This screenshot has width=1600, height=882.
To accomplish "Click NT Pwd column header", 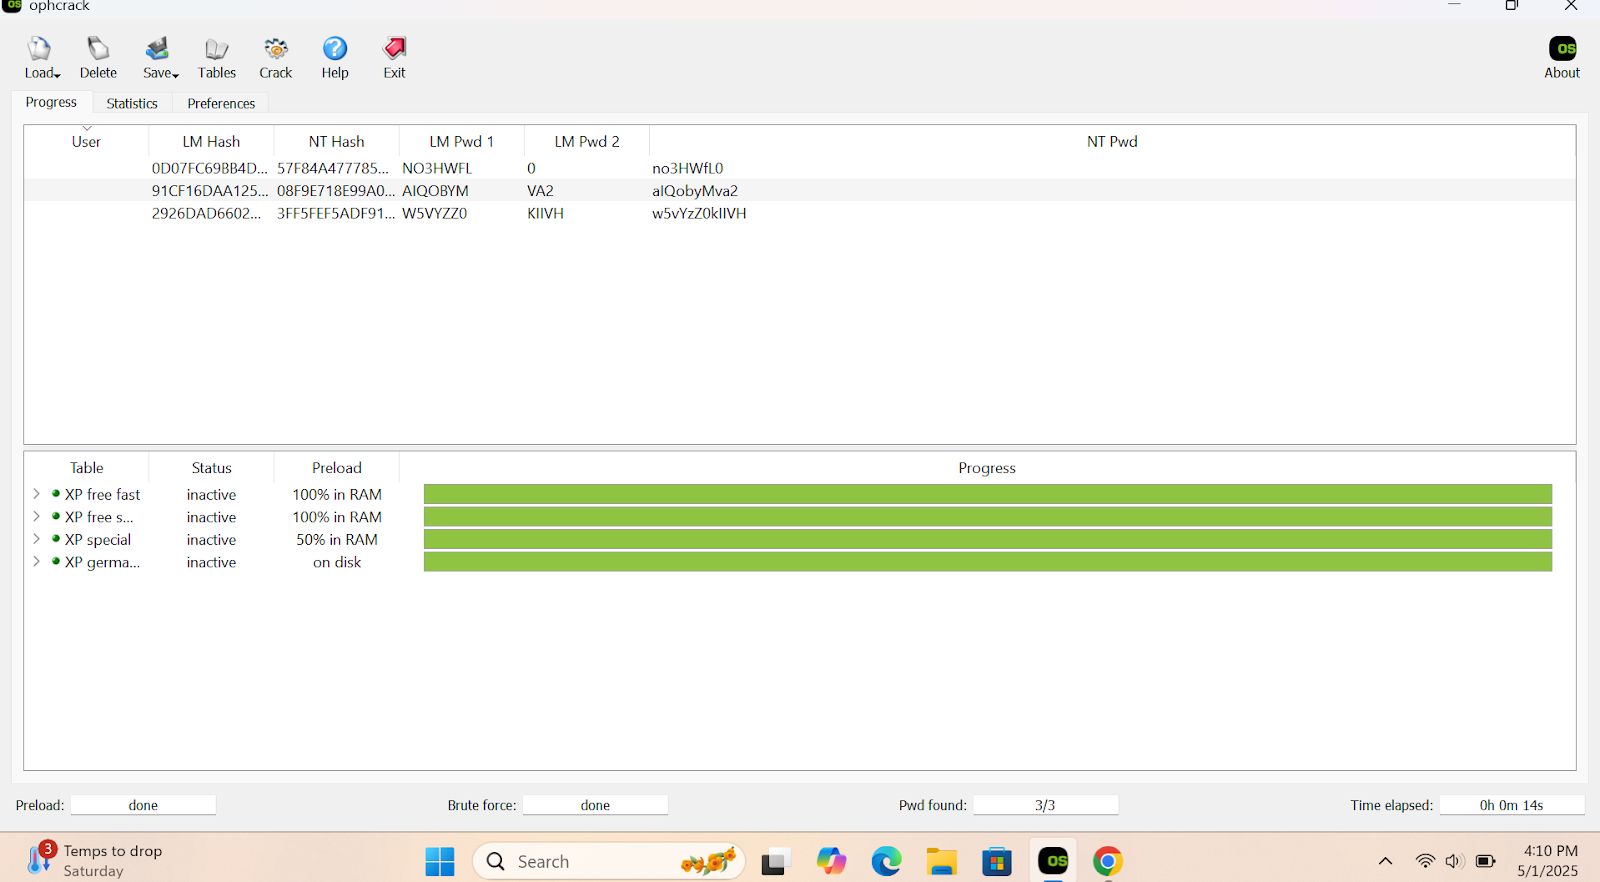I will pos(1112,141).
